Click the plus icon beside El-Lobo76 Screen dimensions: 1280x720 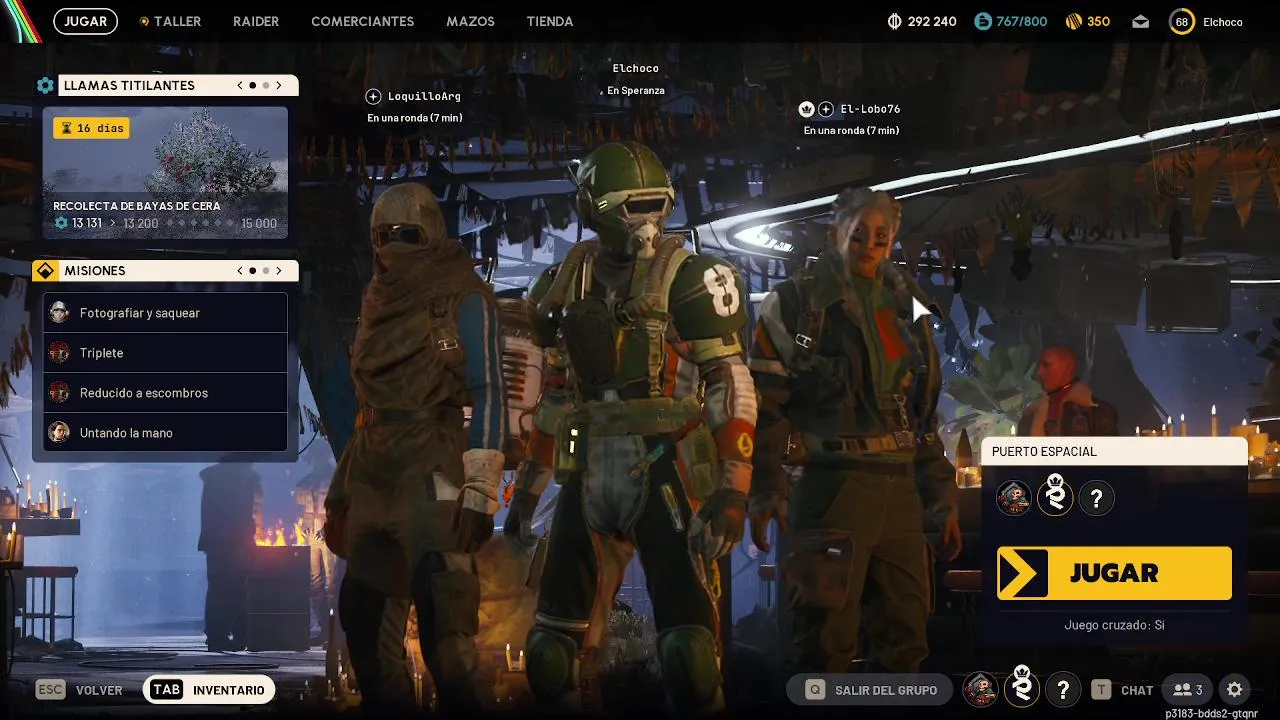(x=826, y=109)
